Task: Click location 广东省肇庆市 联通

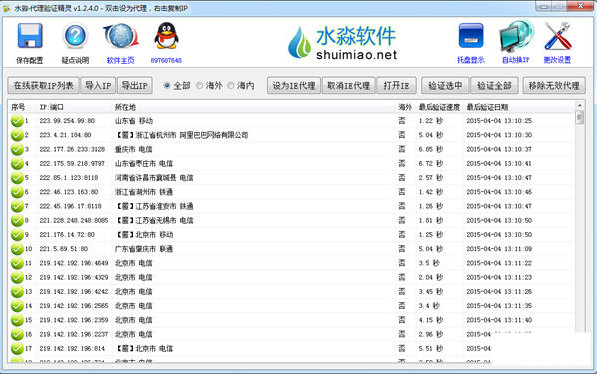Action: pos(144,249)
